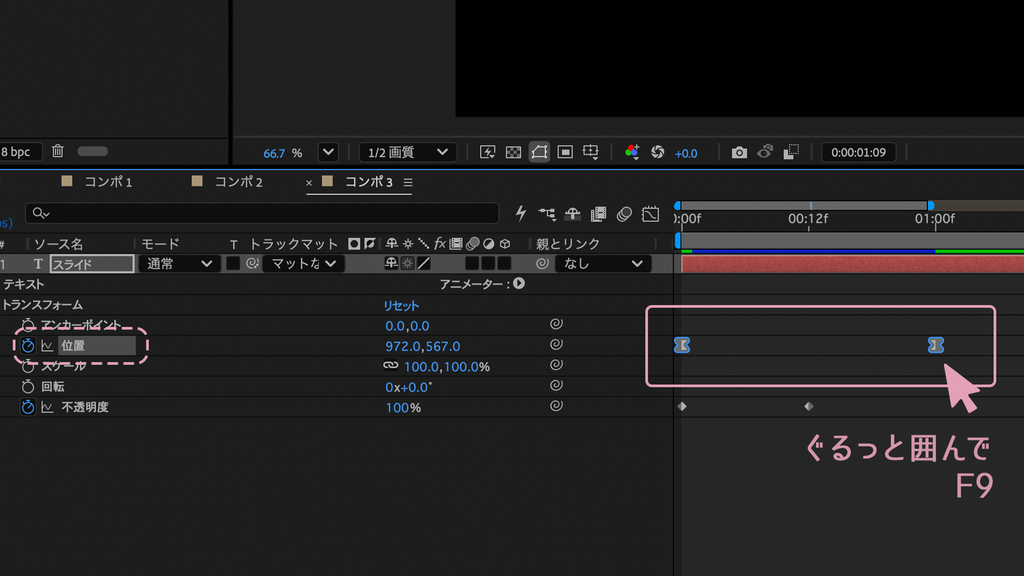Toggle the 位置 stopwatch
Screen dimensions: 1024x576
27,345
